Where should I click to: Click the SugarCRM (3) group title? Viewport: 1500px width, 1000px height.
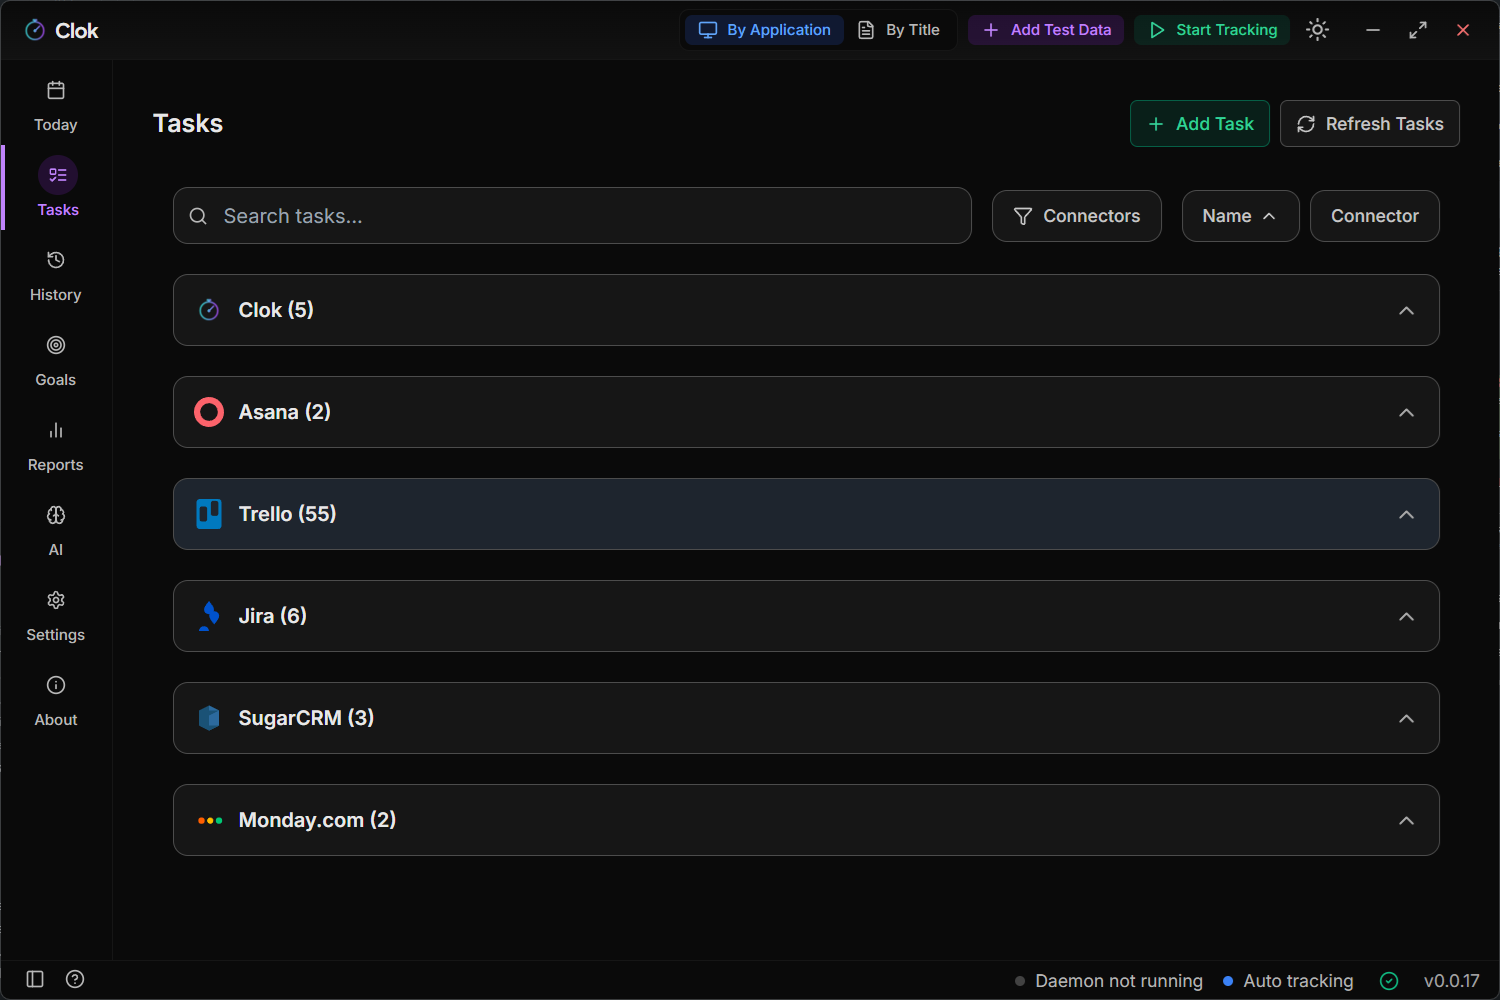pos(306,718)
